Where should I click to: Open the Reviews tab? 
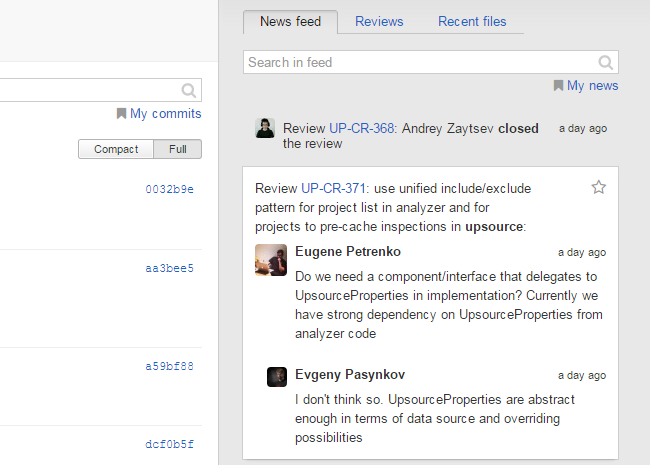[x=379, y=22]
